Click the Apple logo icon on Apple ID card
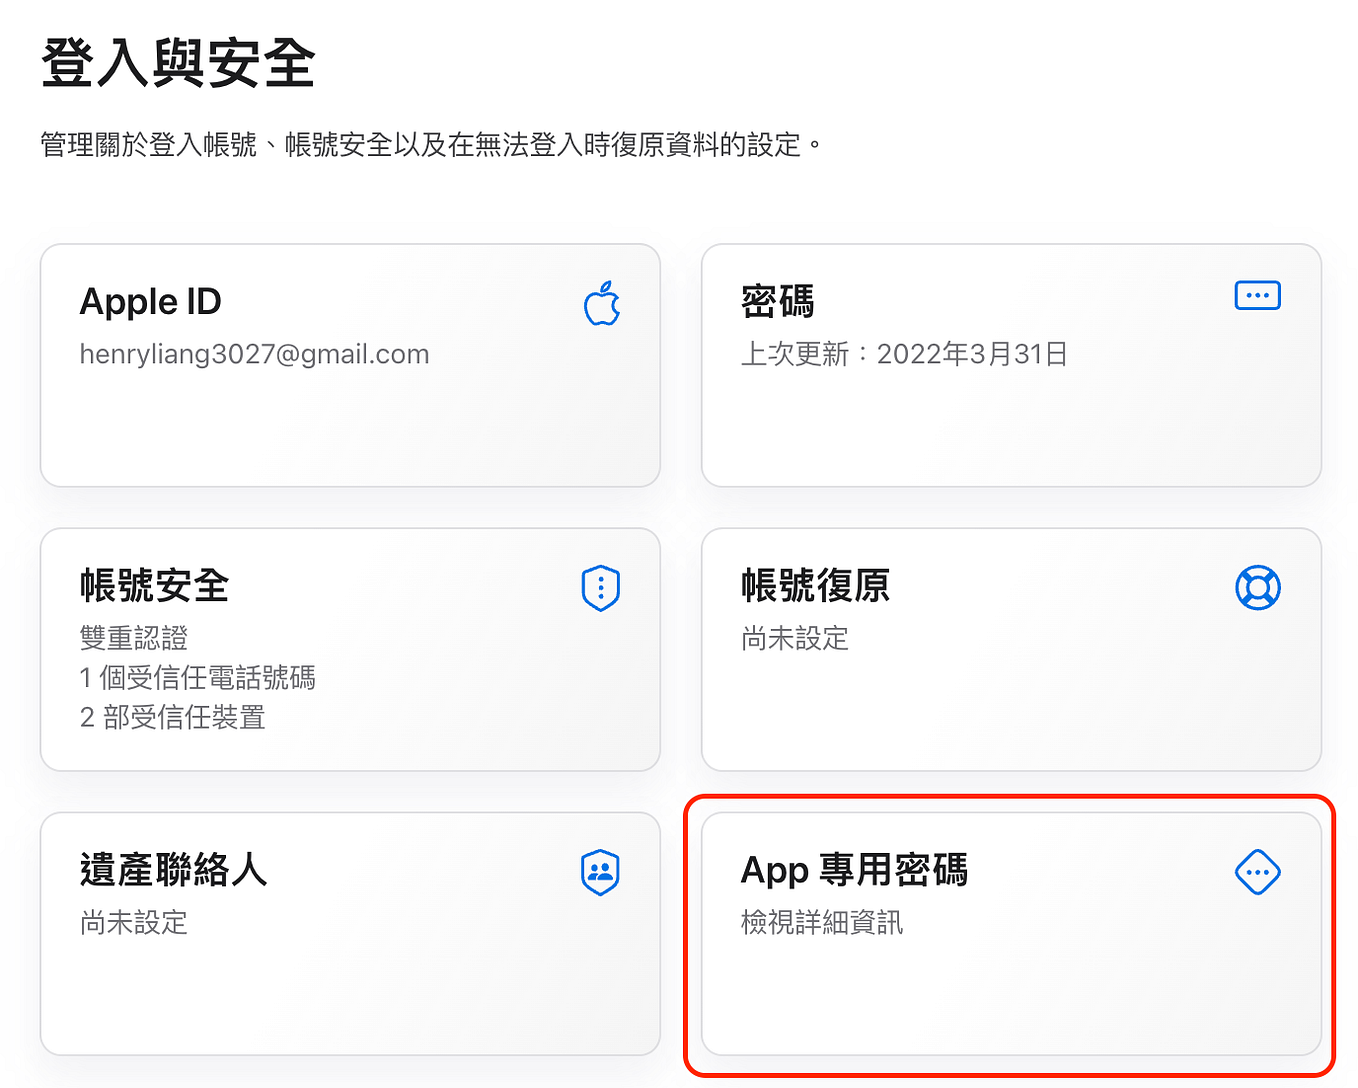This screenshot has height=1088, width=1358. [602, 303]
